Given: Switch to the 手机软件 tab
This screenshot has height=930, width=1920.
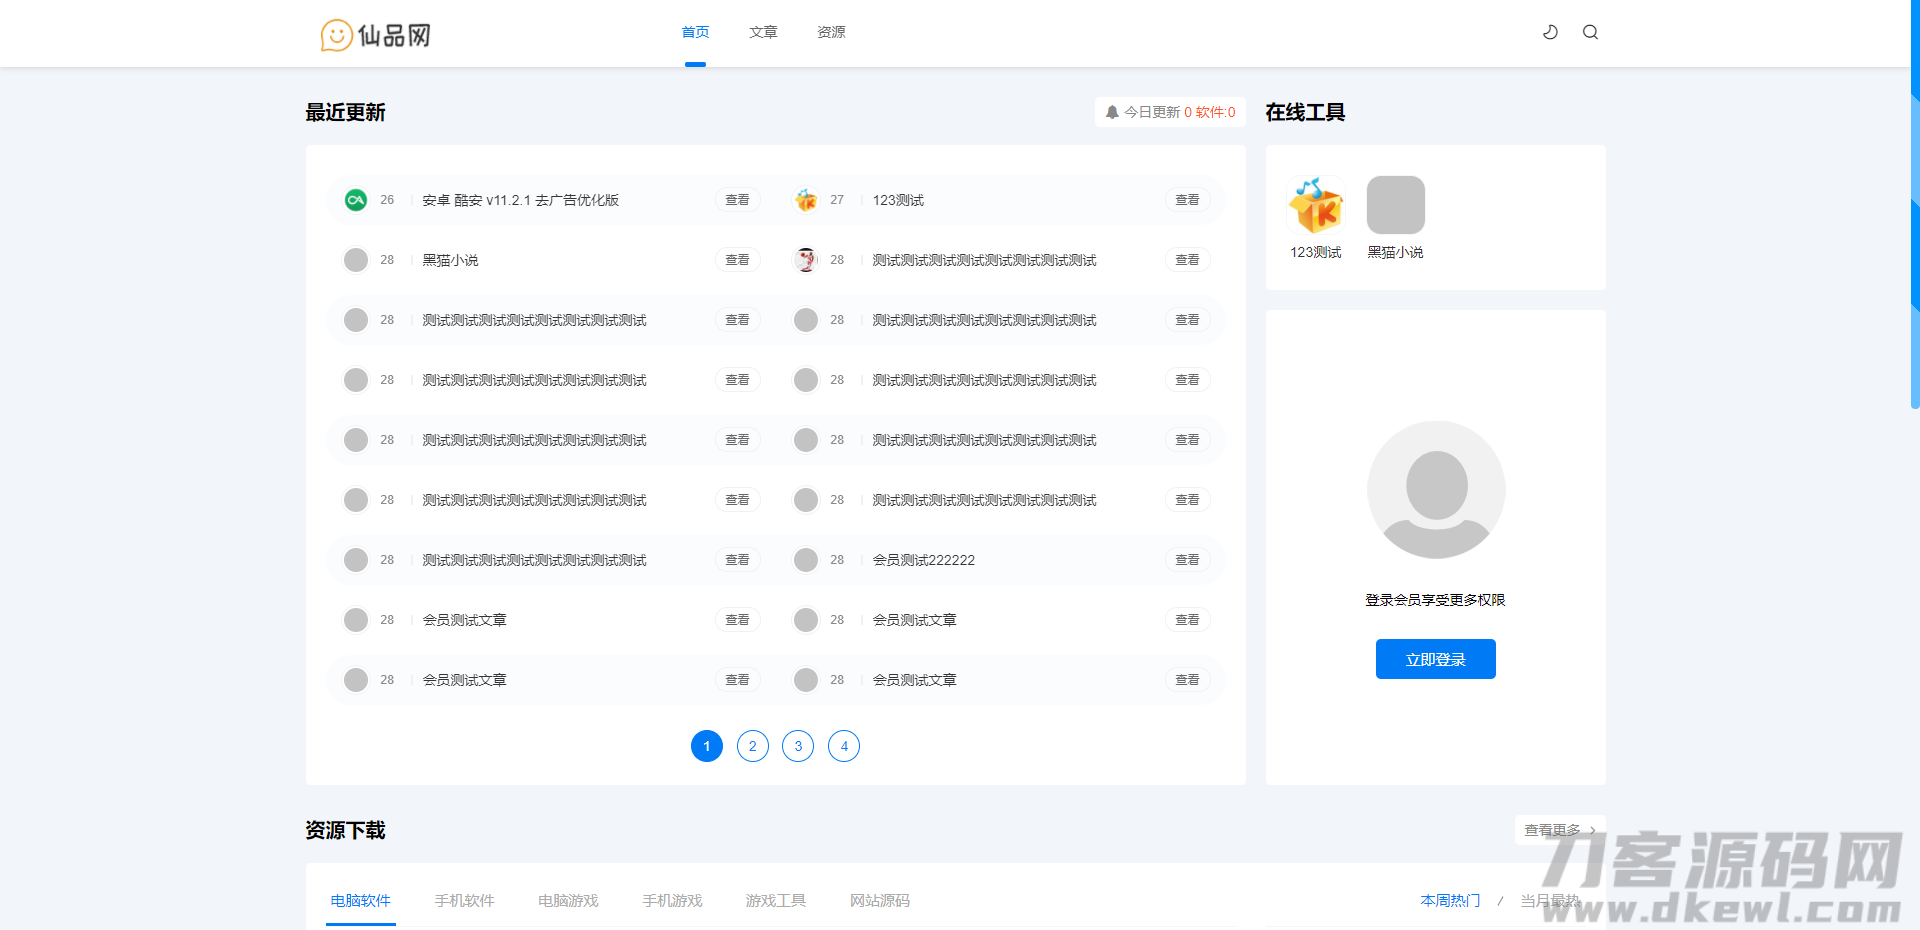Looking at the screenshot, I should click(464, 900).
